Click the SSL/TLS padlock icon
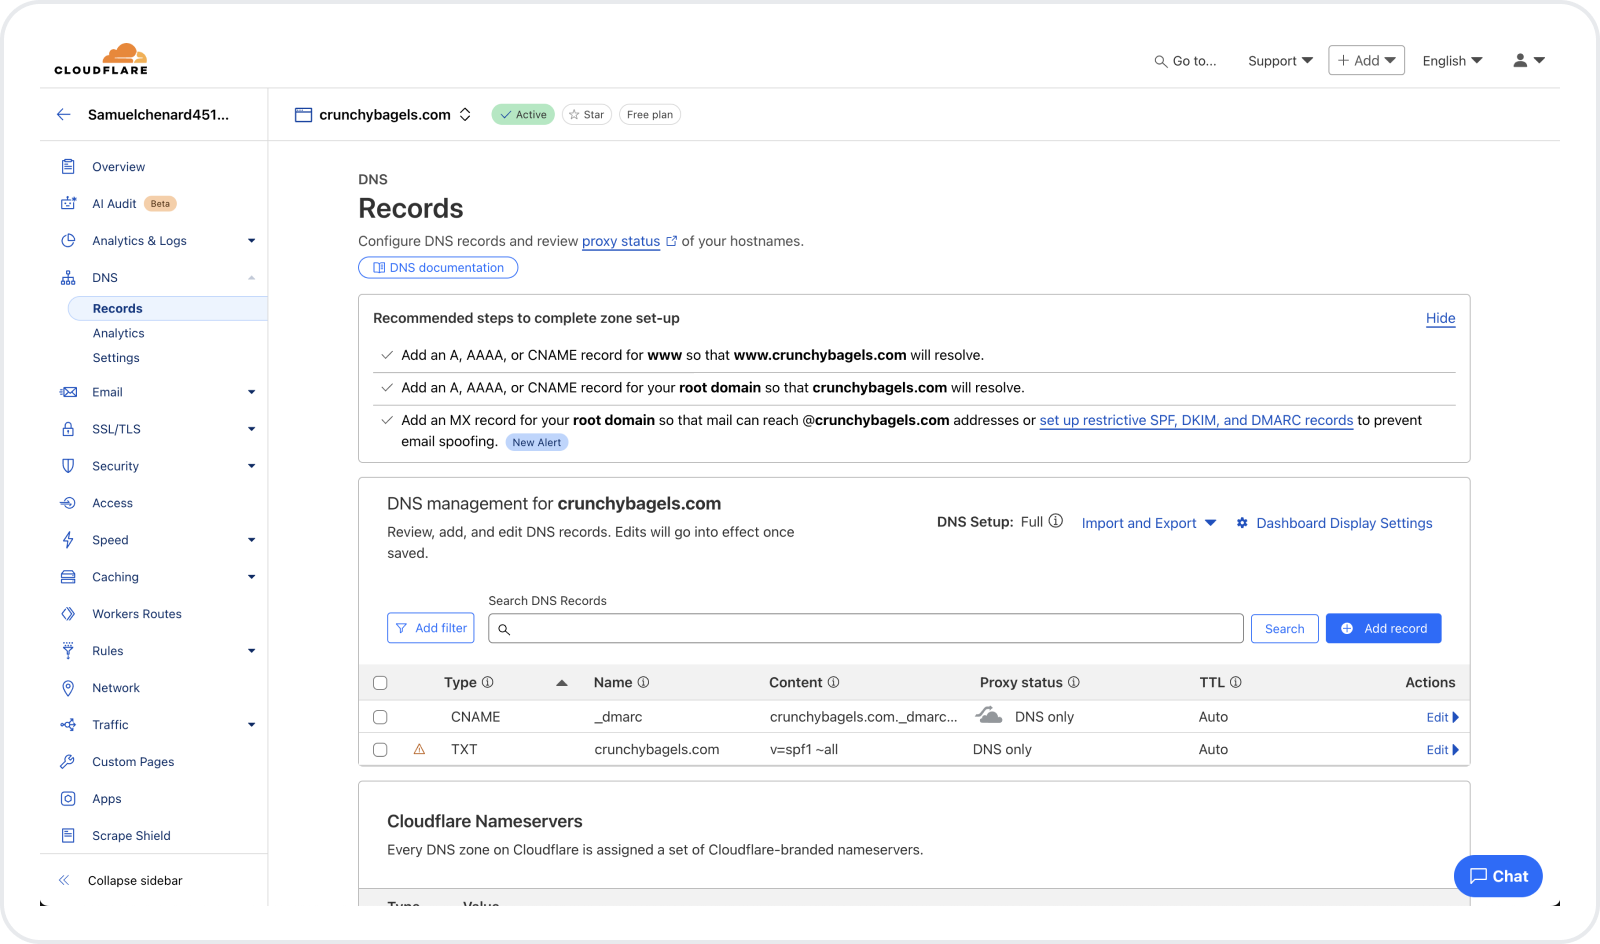 [x=68, y=429]
